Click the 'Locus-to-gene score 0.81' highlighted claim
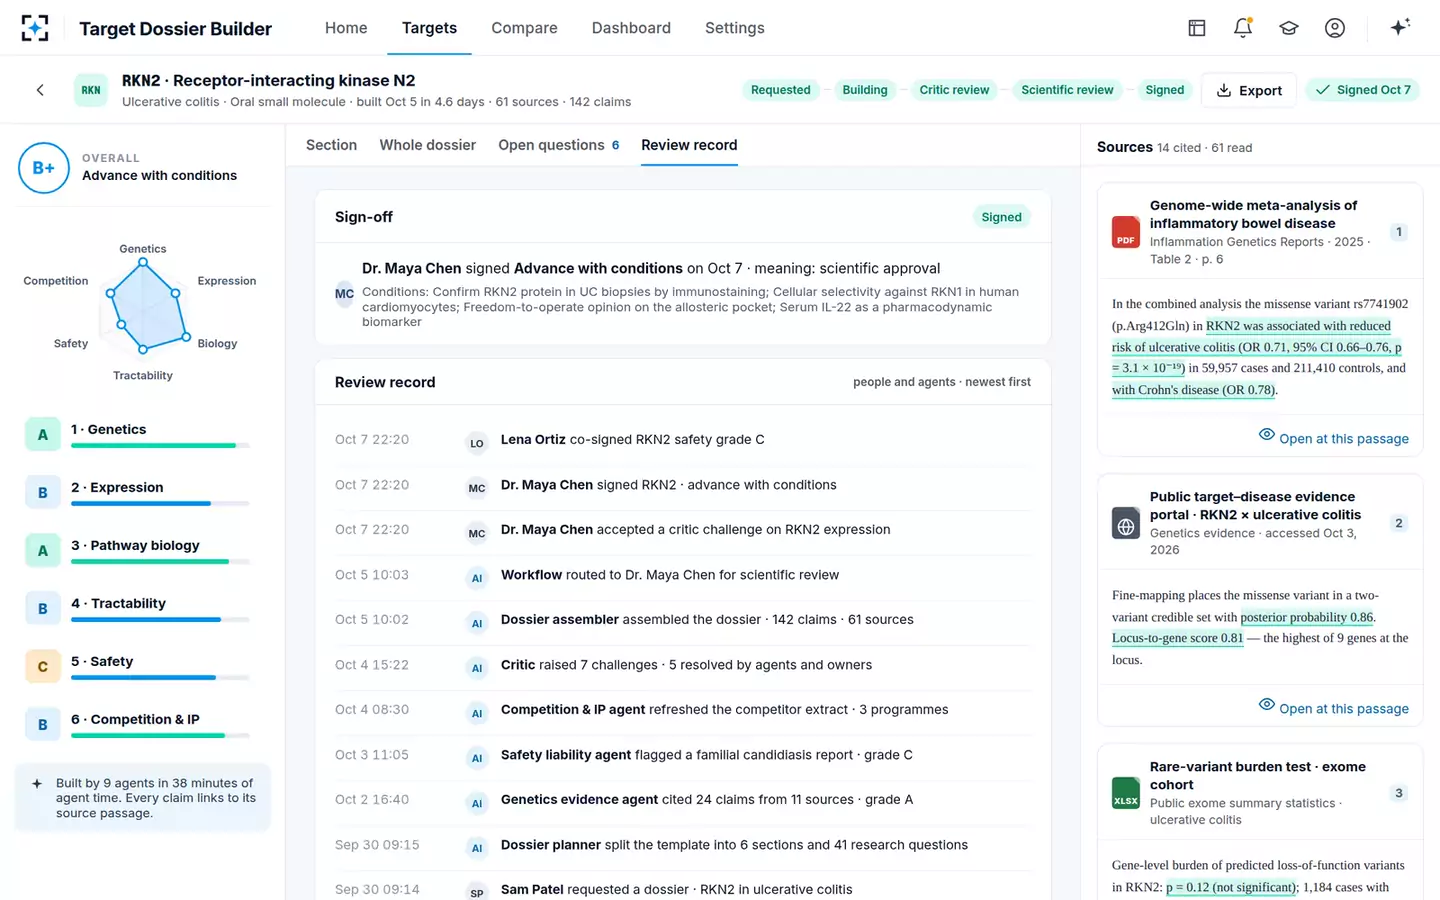Image resolution: width=1440 pixels, height=900 pixels. (x=1178, y=638)
